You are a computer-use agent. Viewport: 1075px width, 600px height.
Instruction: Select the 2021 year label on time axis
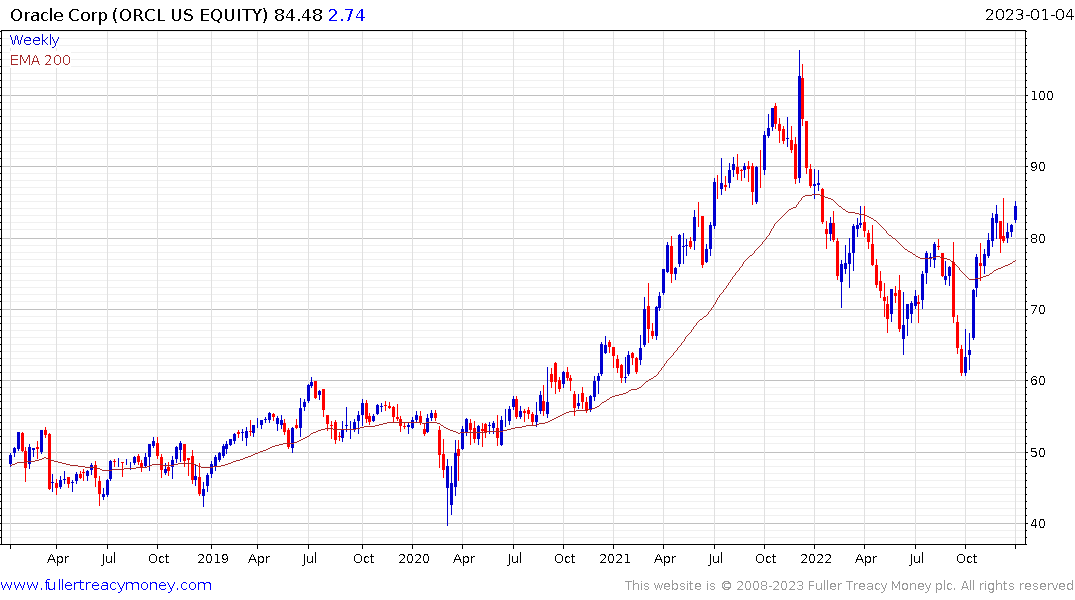614,558
